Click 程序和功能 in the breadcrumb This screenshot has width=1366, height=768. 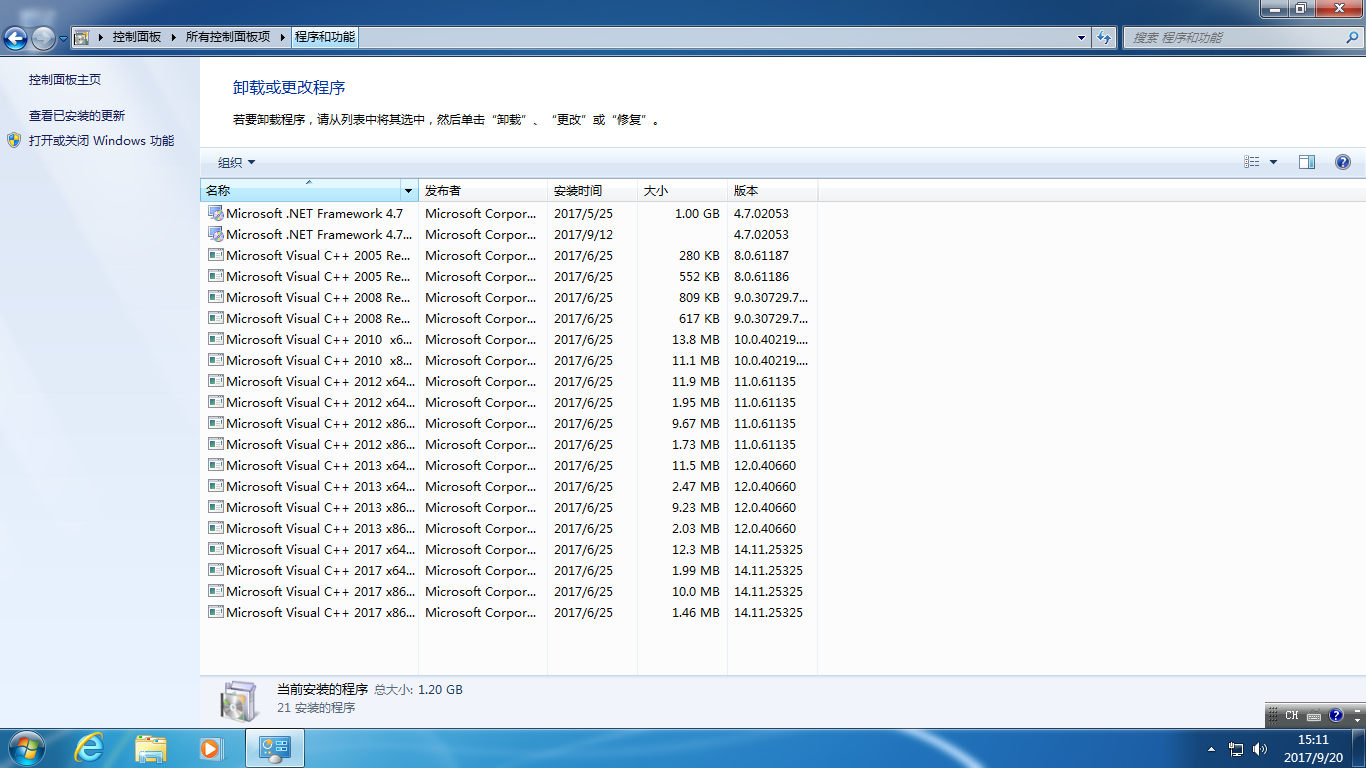(325, 37)
